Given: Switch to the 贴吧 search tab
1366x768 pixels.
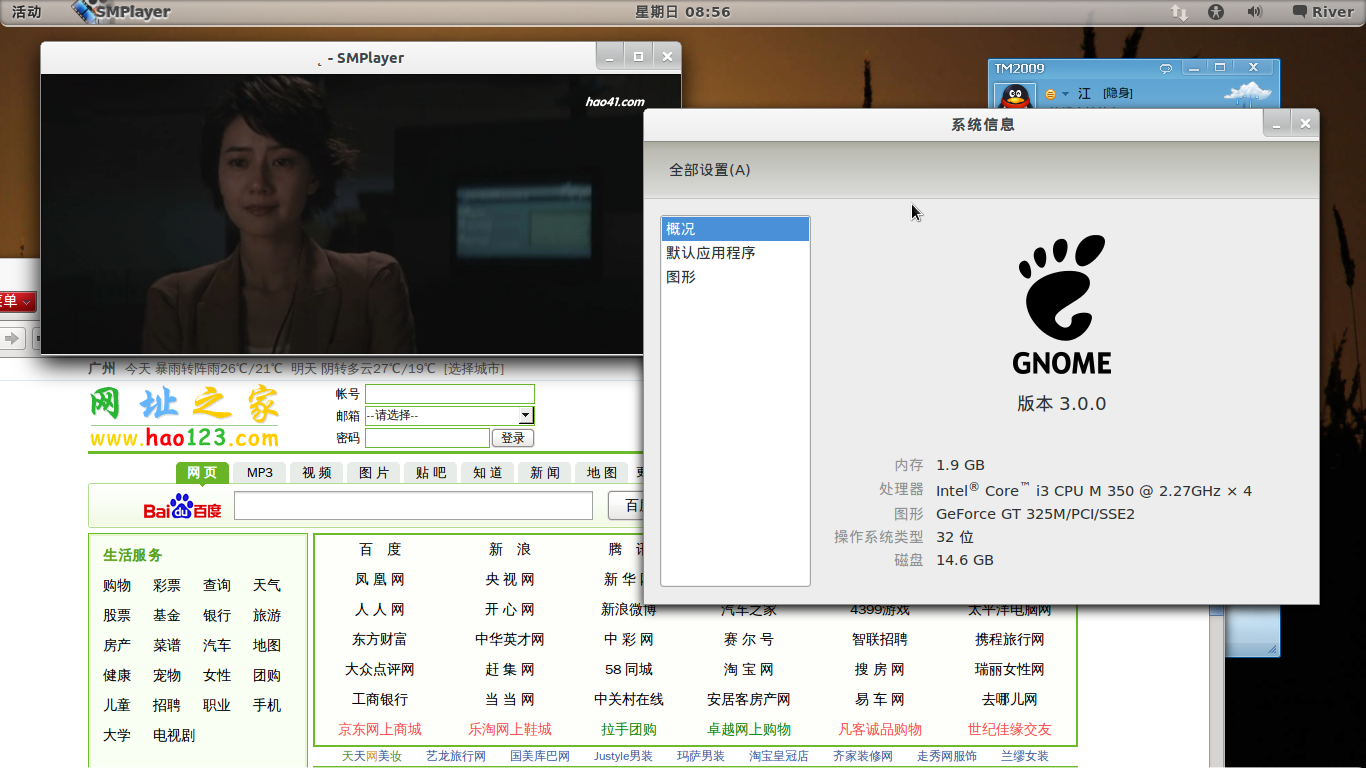Looking at the screenshot, I should [431, 472].
